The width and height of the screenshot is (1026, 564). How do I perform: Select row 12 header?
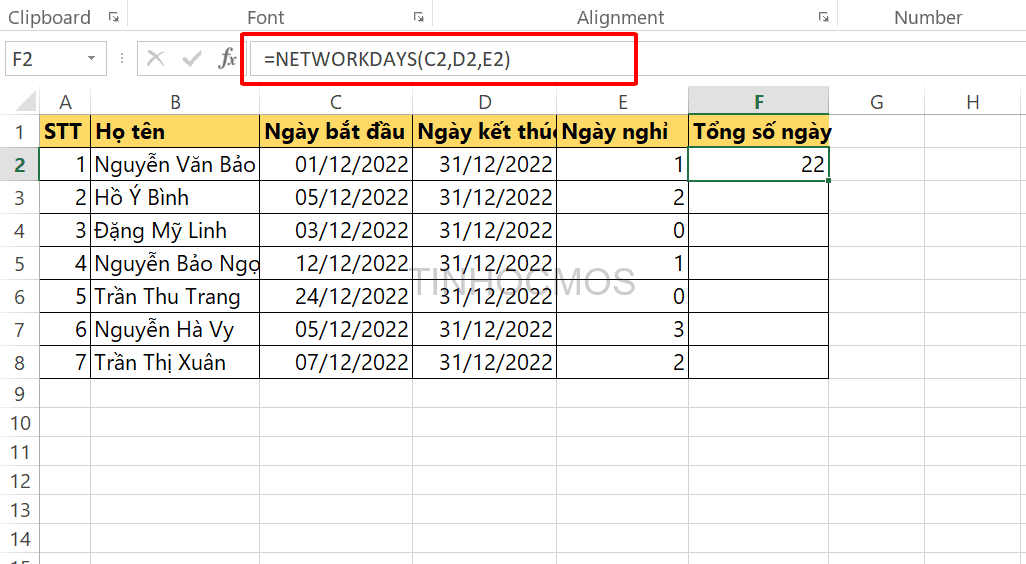(20, 481)
